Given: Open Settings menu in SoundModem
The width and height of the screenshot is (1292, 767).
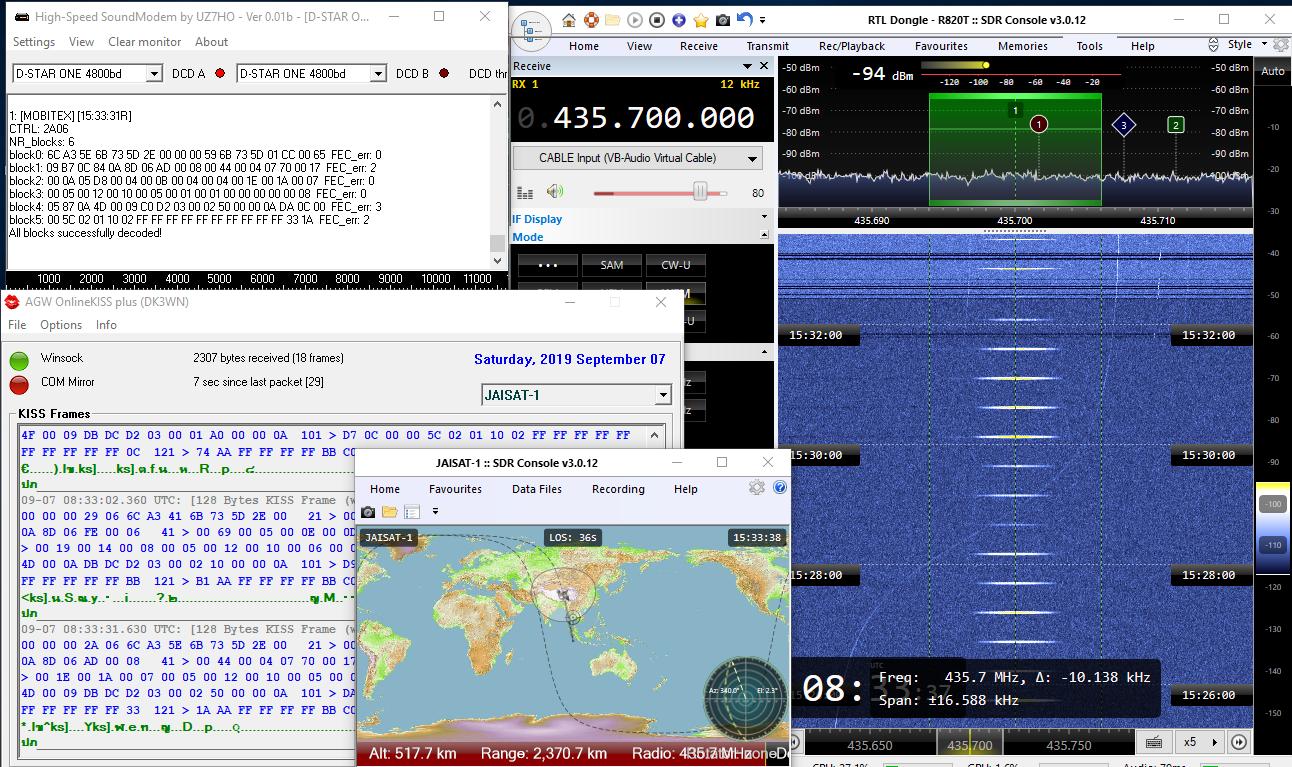Looking at the screenshot, I should coord(34,42).
